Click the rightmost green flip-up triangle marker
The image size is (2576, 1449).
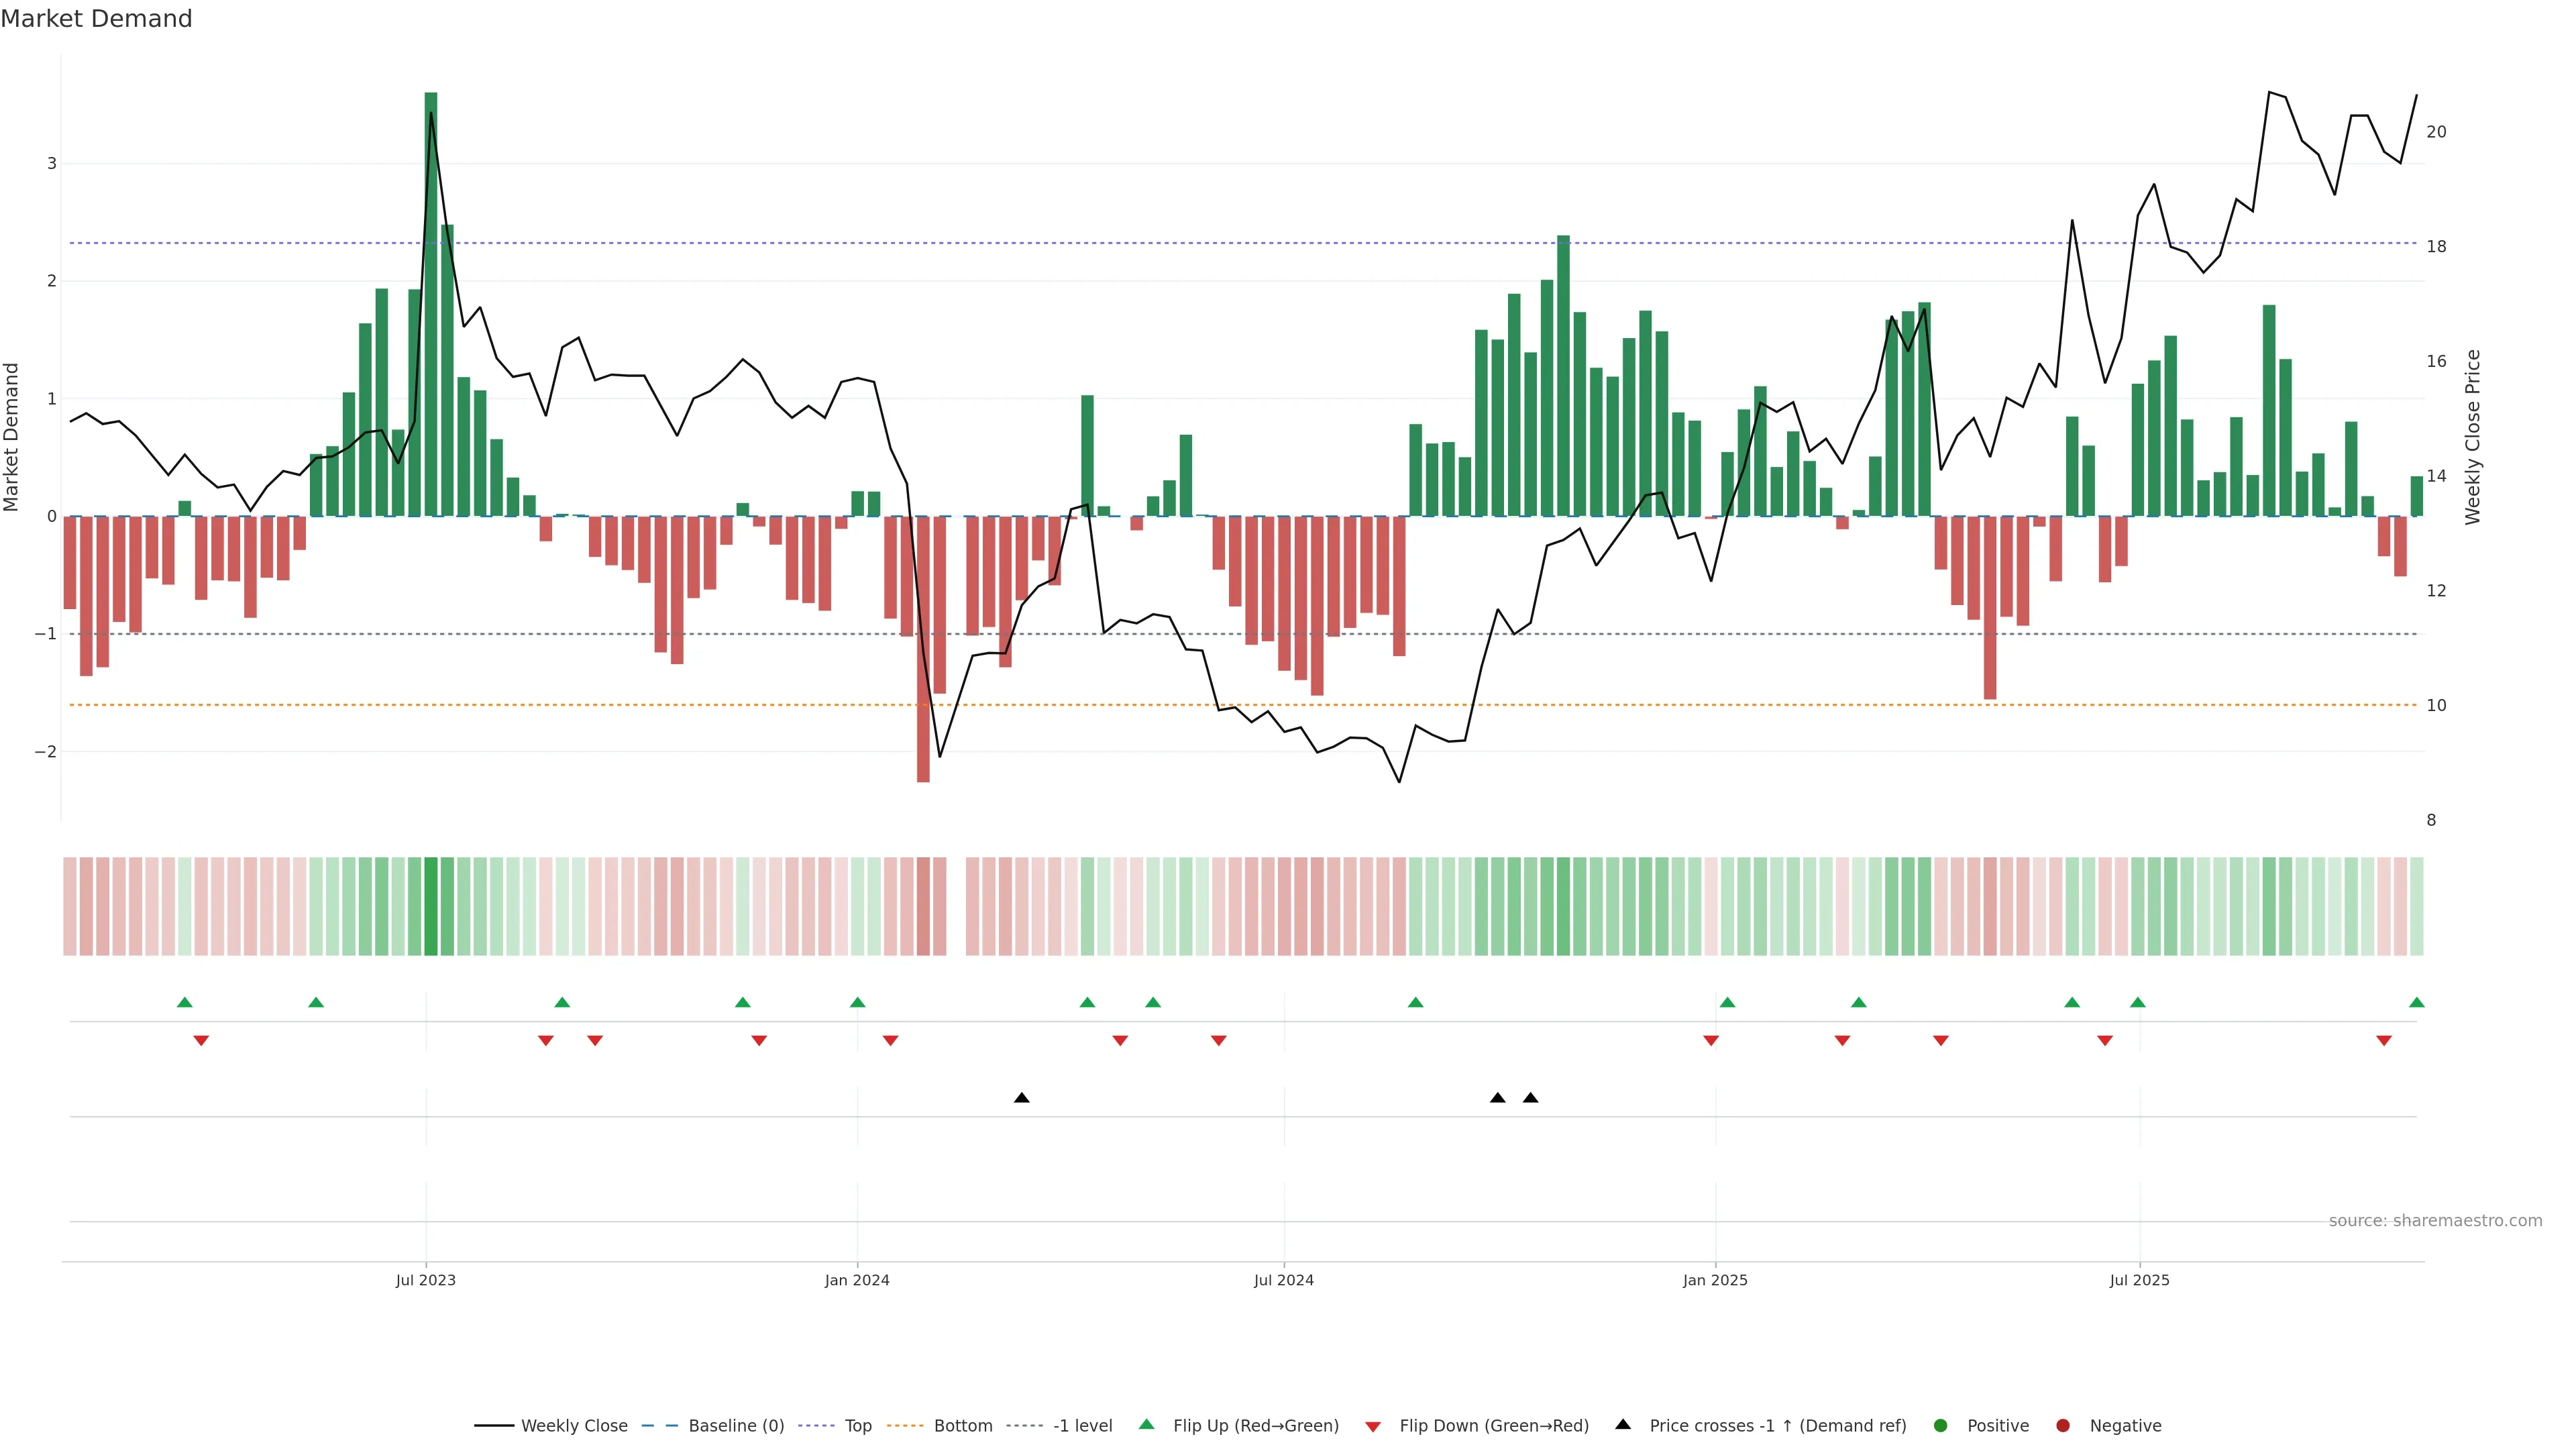click(2417, 1002)
